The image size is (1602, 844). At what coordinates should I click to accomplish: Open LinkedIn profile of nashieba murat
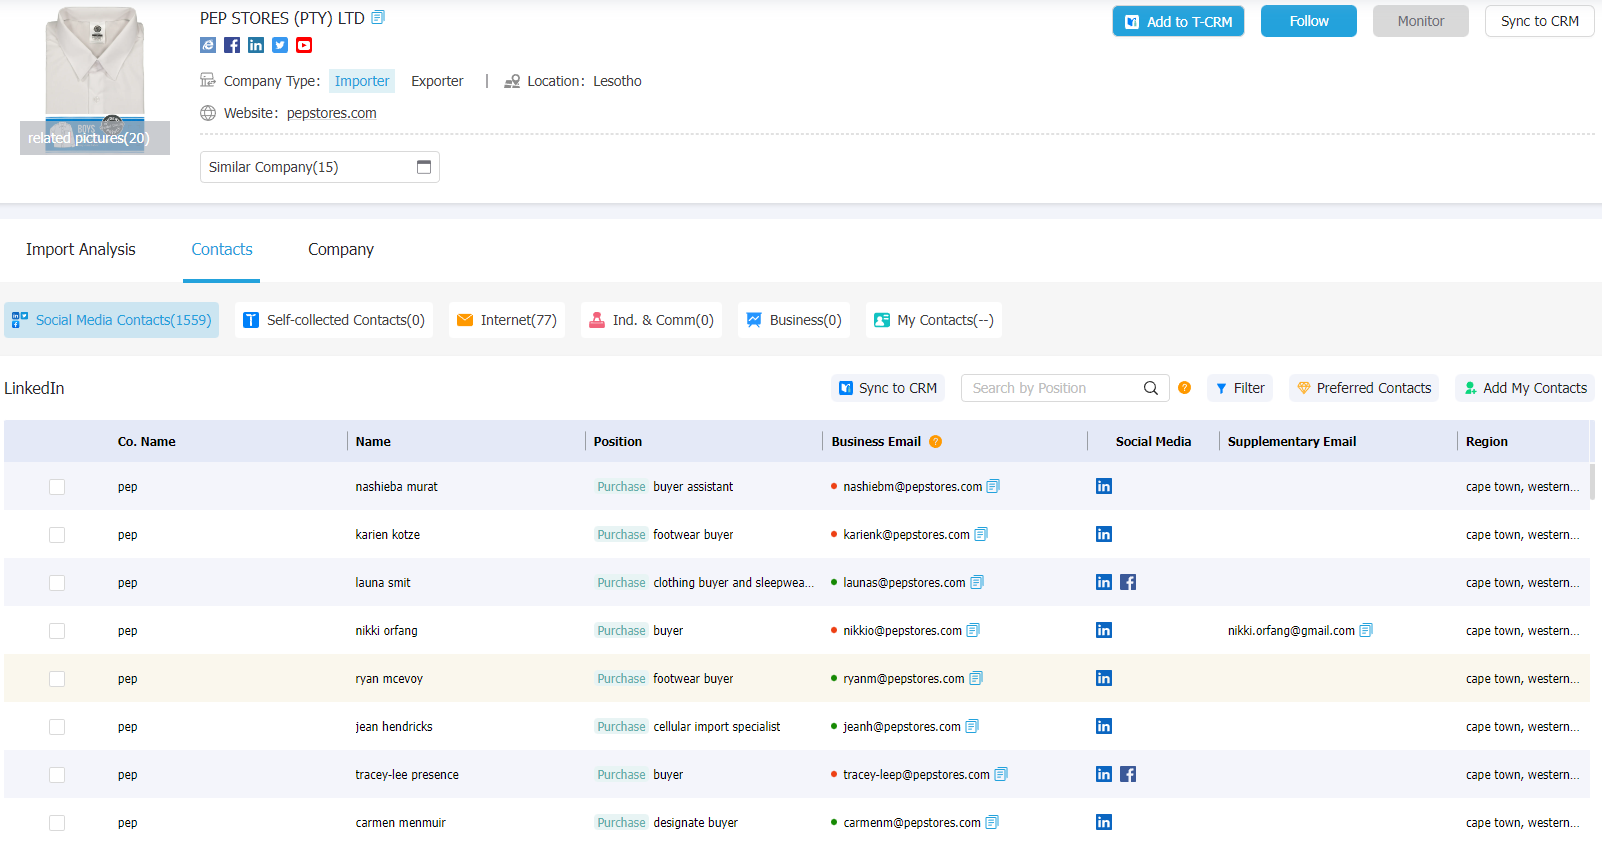(x=1104, y=486)
